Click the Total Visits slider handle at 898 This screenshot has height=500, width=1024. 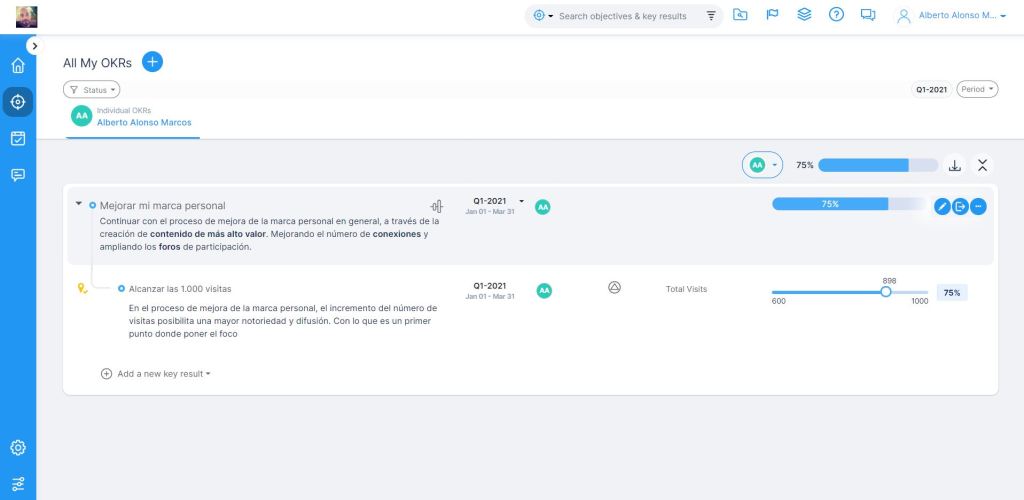(885, 292)
